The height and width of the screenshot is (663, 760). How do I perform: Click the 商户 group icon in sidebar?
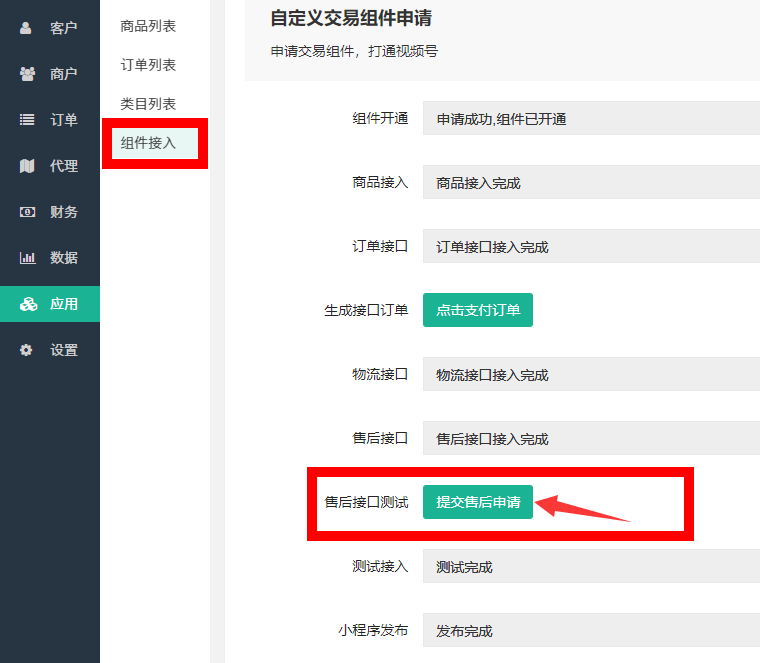(x=27, y=74)
